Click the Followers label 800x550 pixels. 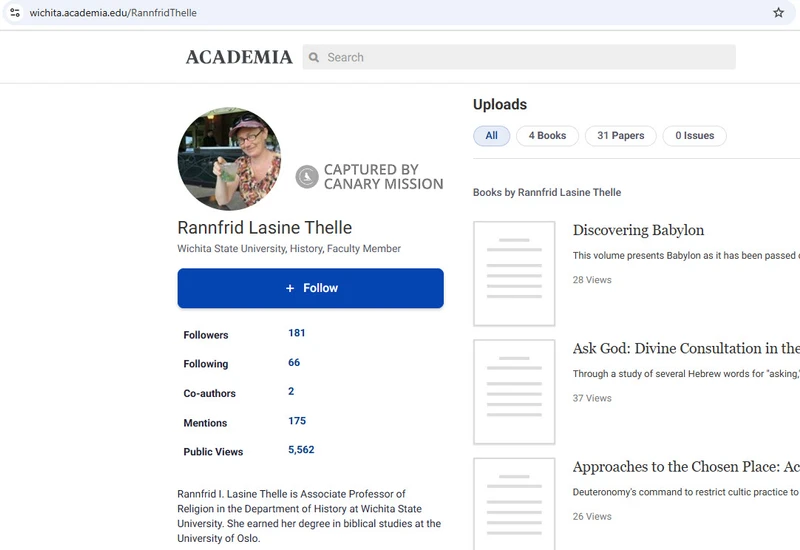pos(206,335)
